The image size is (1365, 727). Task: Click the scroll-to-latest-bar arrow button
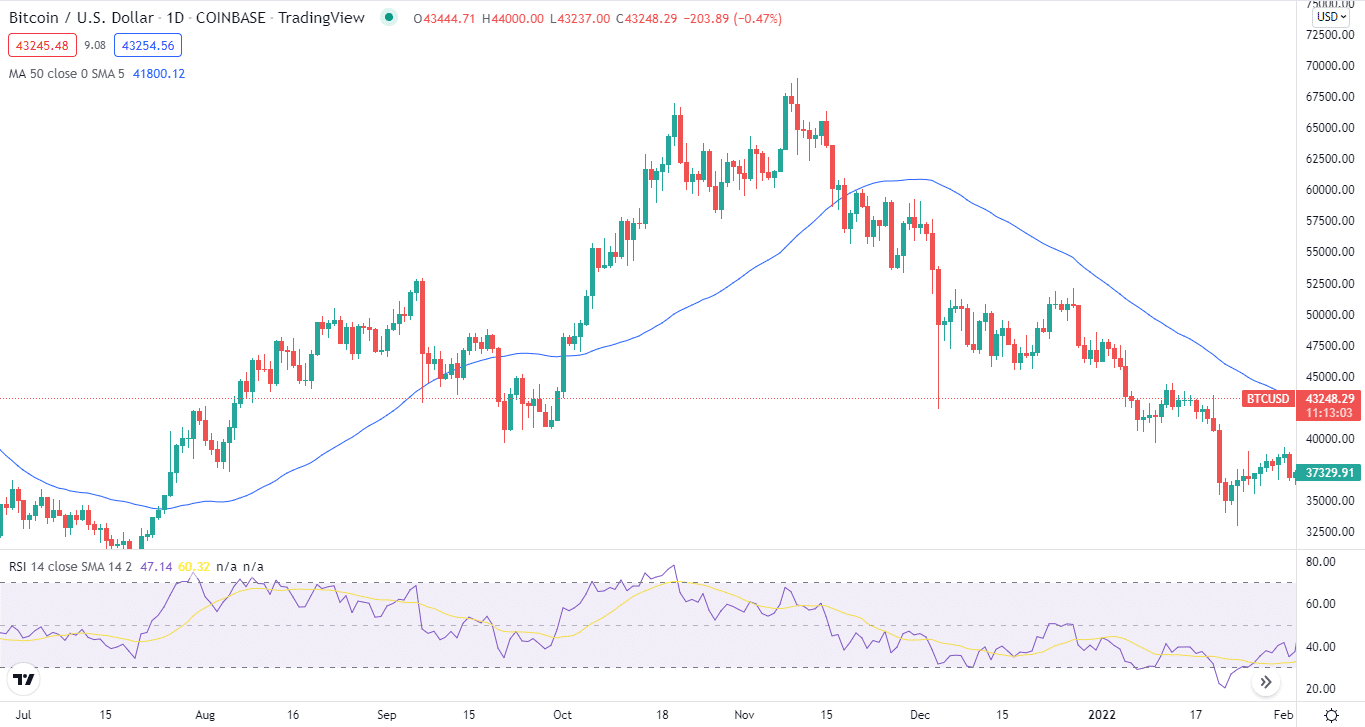[1266, 683]
